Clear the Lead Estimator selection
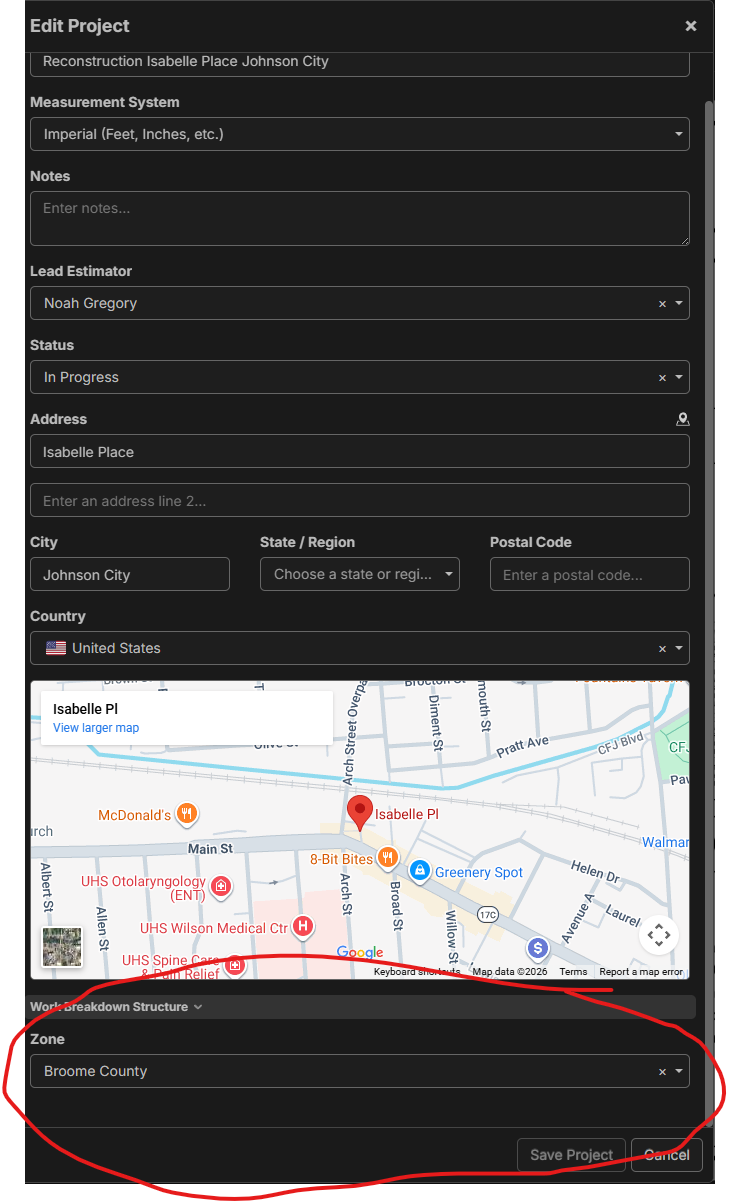Screen dimensions: 732x1202 (662, 304)
